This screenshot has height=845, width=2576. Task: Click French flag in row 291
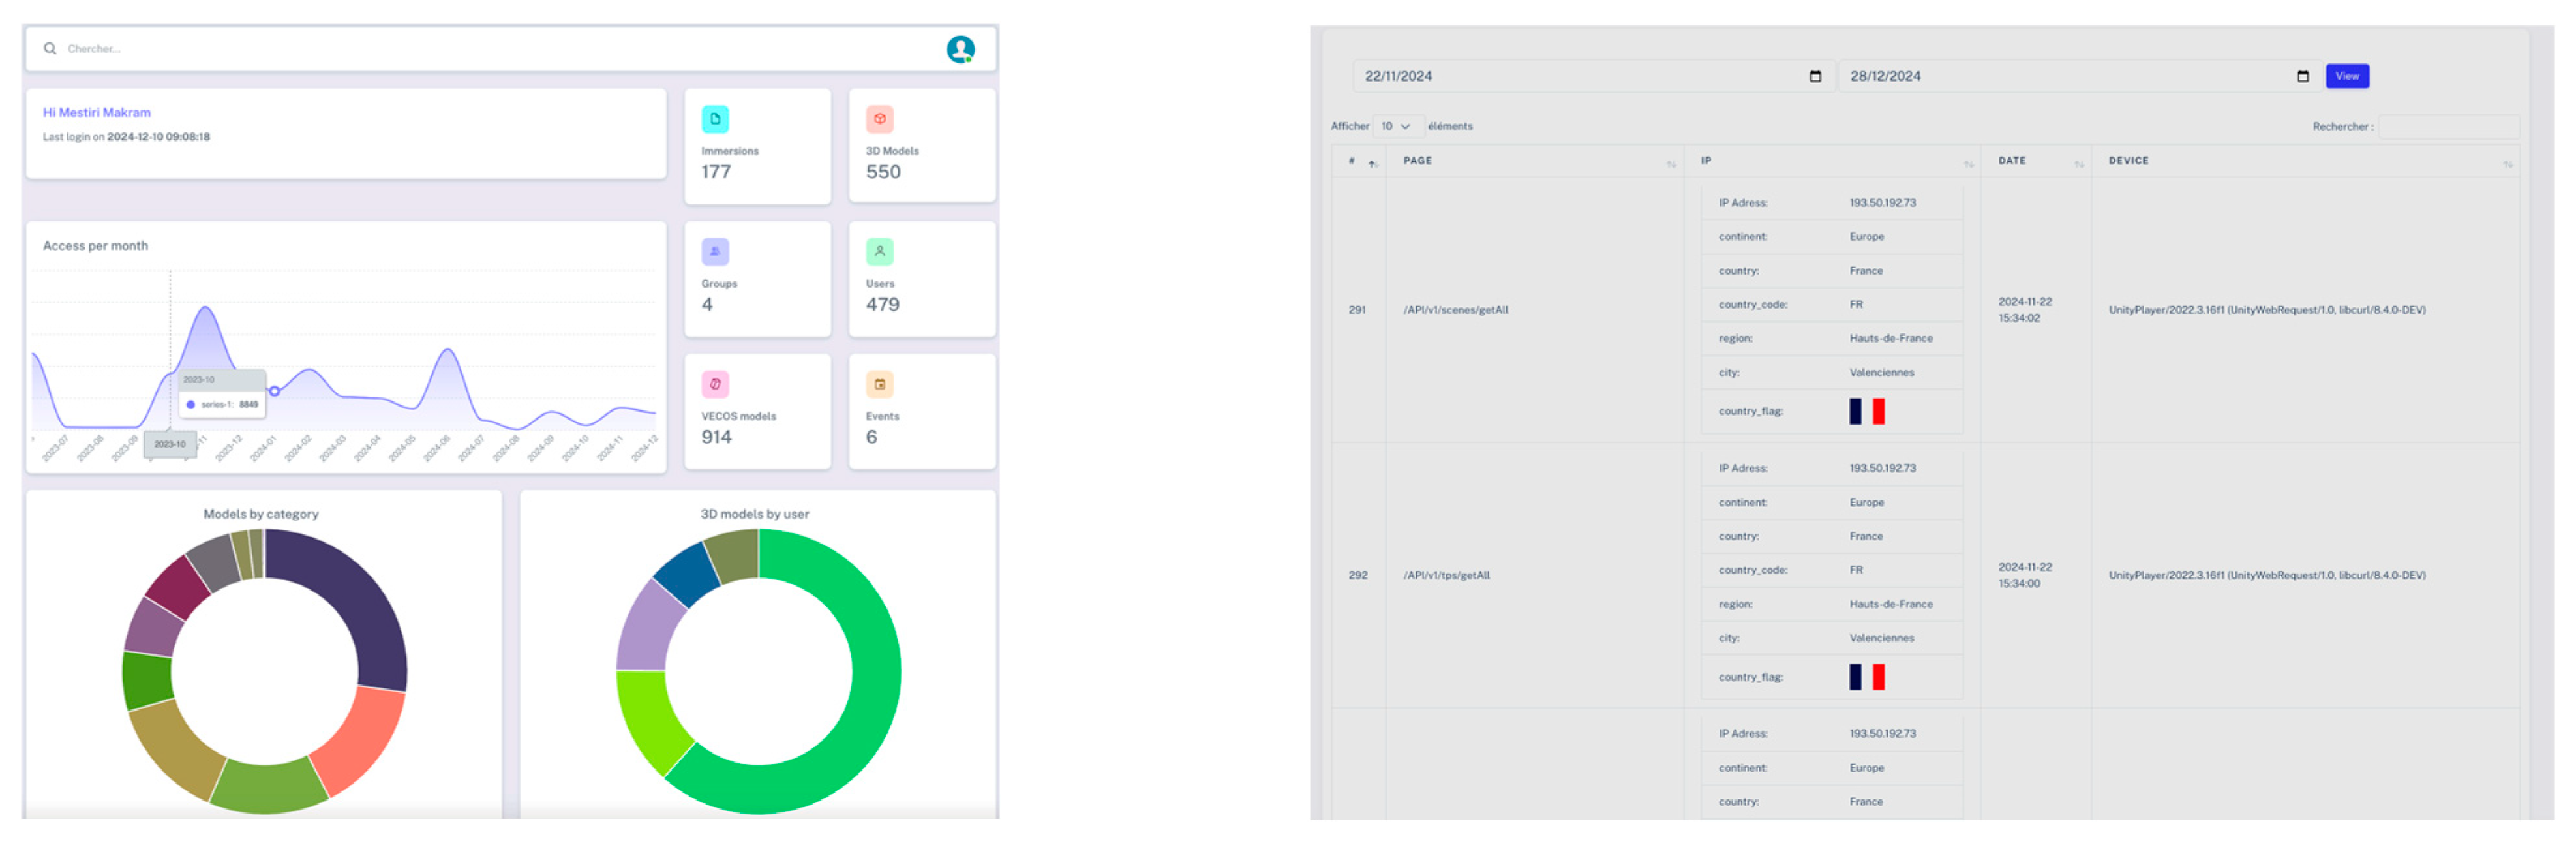tap(1866, 411)
